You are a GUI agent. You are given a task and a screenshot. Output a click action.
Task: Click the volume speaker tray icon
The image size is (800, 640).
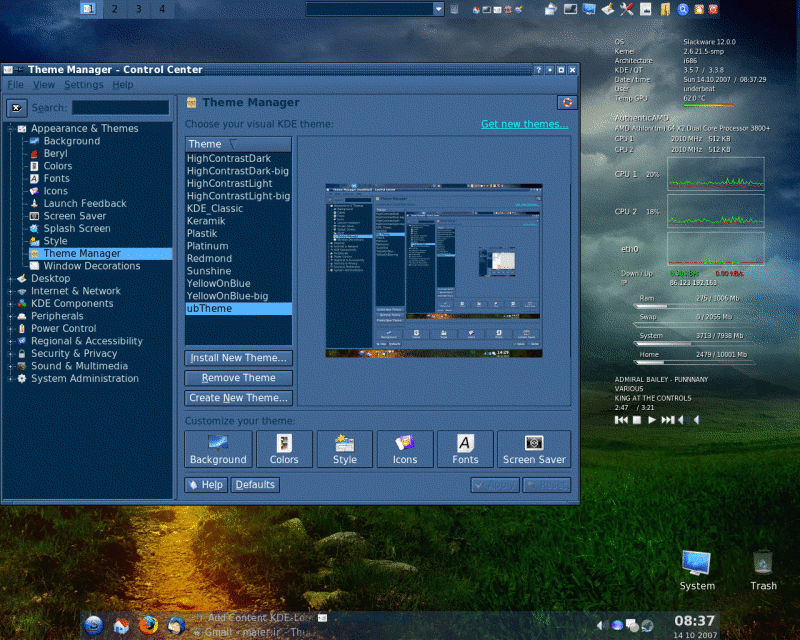point(601,625)
